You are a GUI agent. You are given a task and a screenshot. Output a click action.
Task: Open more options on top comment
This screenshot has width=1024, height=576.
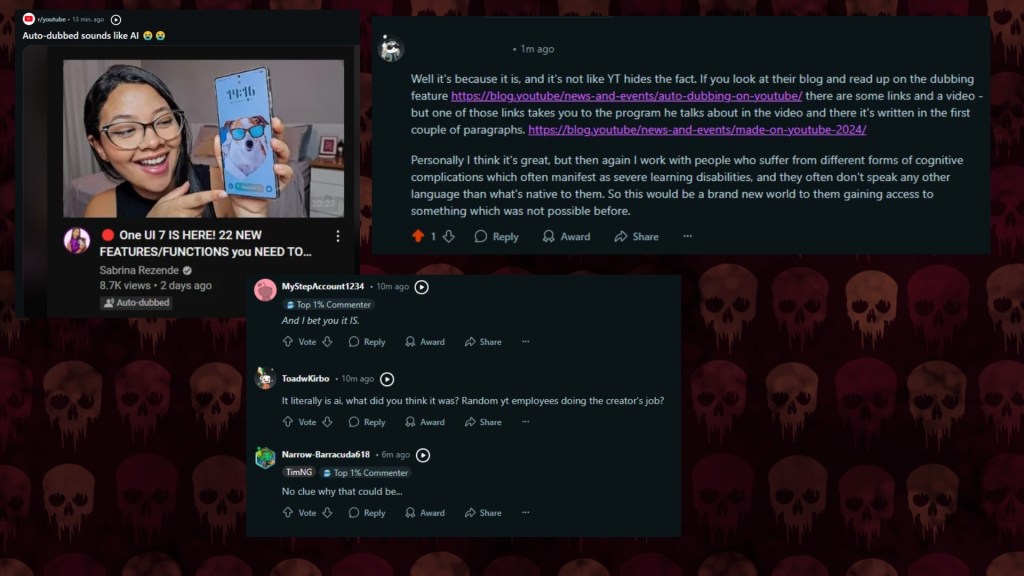688,236
